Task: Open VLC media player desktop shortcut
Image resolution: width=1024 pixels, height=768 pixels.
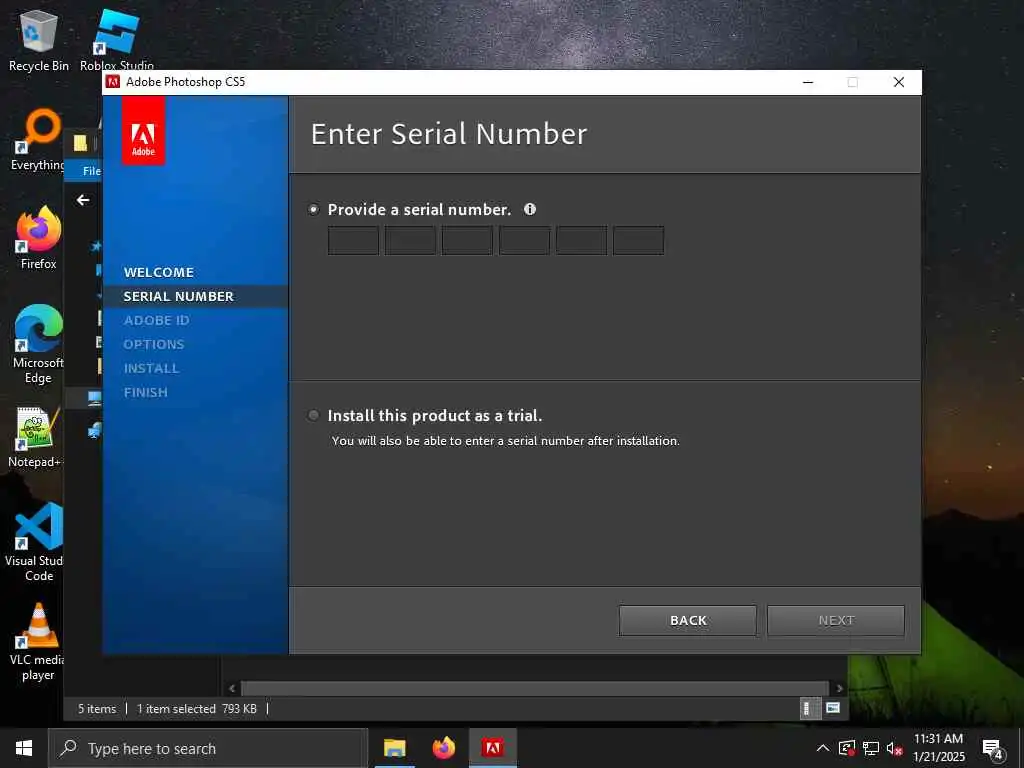Action: click(38, 642)
